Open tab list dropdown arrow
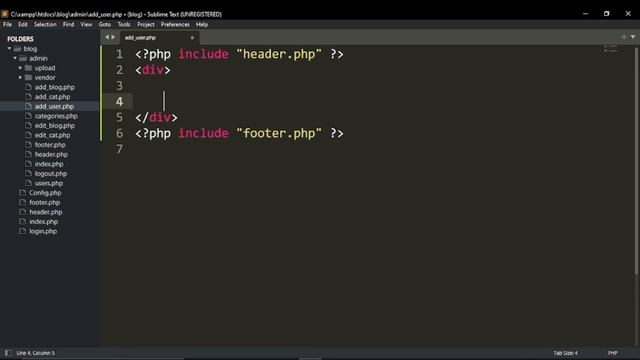 tap(633, 37)
